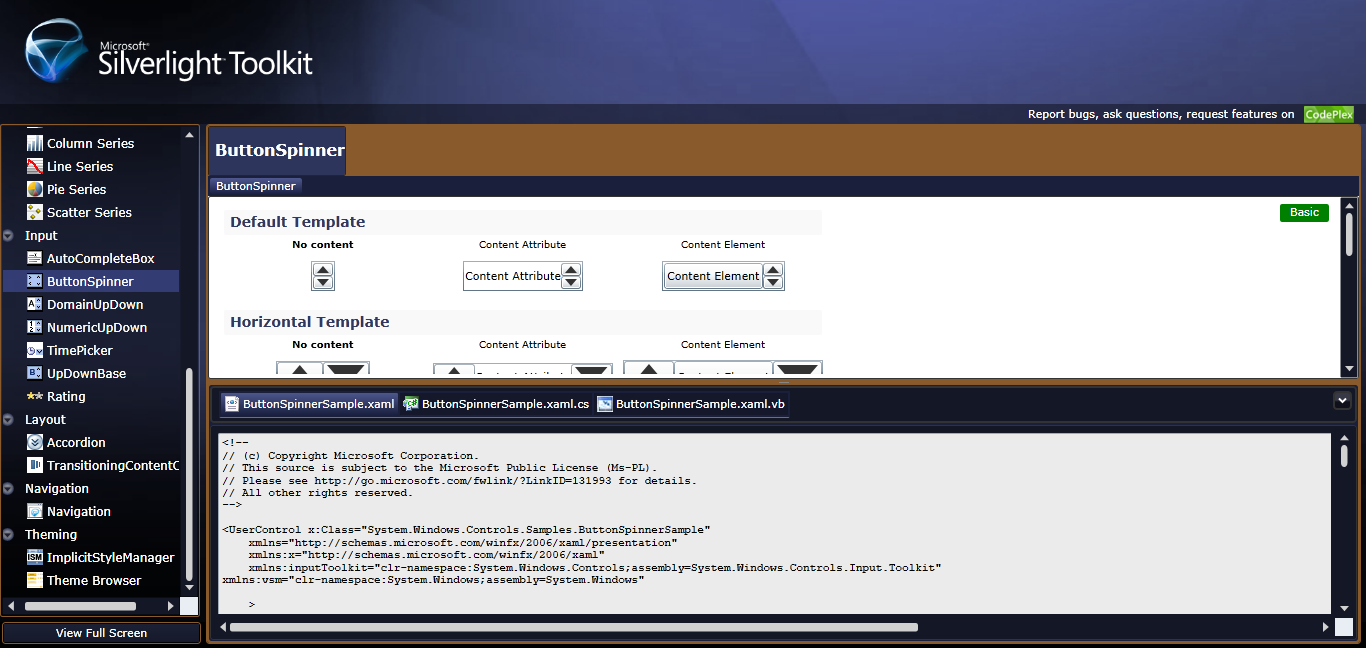
Task: Click the Accordion icon
Action: click(x=35, y=442)
